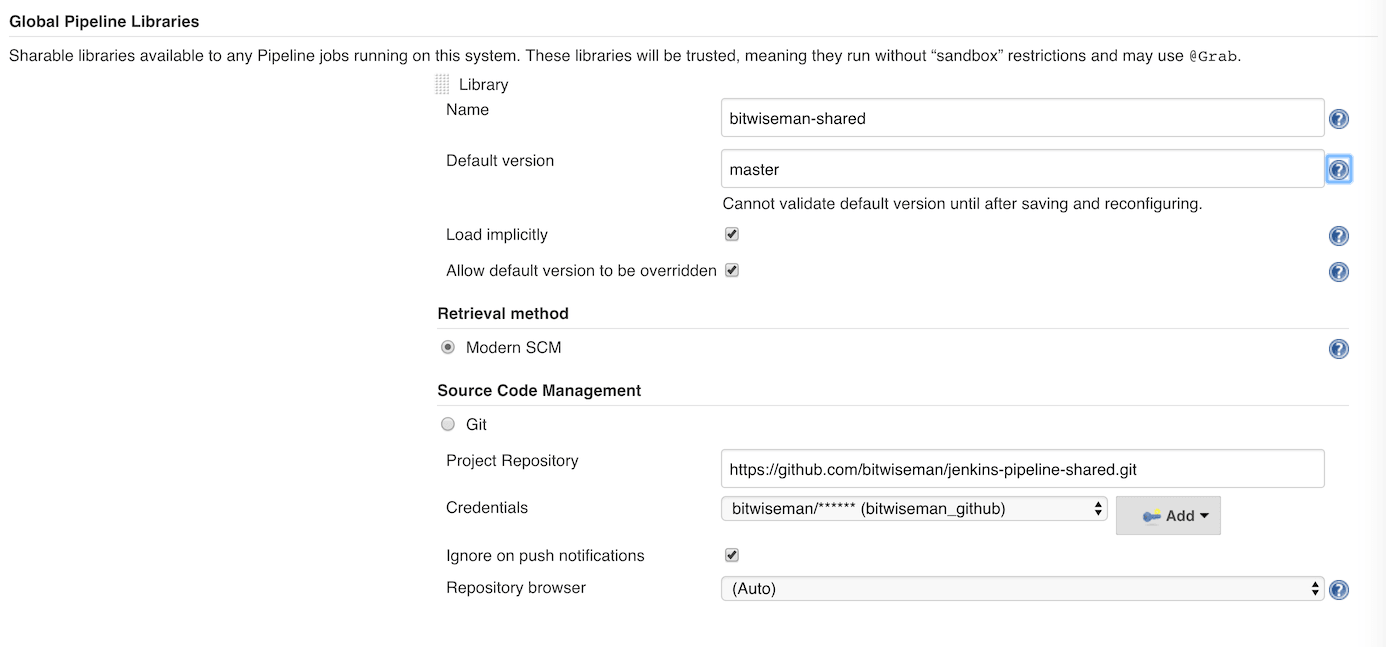The width and height of the screenshot is (1386, 647).
Task: Open the Repository browser dropdown showing (Auto)
Action: pos(1021,588)
